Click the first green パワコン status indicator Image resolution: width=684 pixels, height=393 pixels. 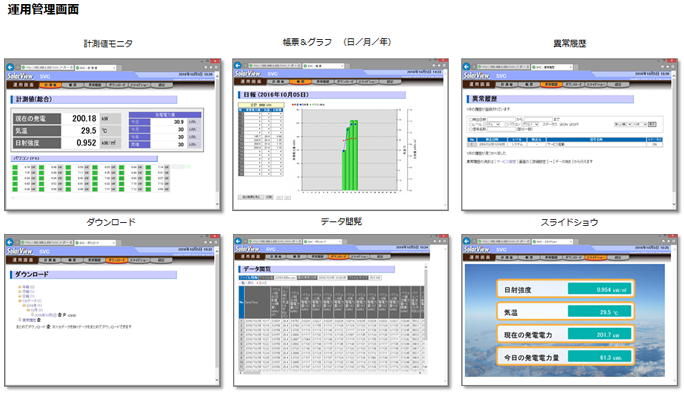point(15,167)
